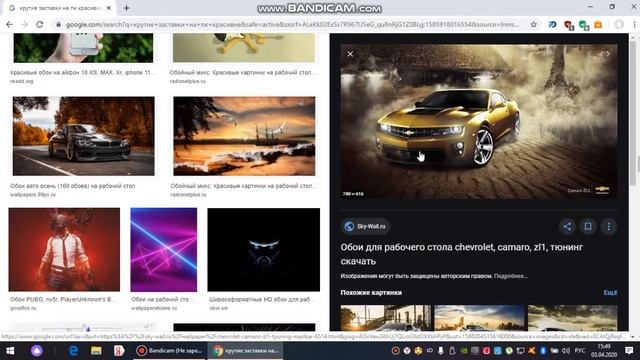The image size is (640, 360).
Task: Open the green NVIDIA tray icon
Action: tap(464, 351)
